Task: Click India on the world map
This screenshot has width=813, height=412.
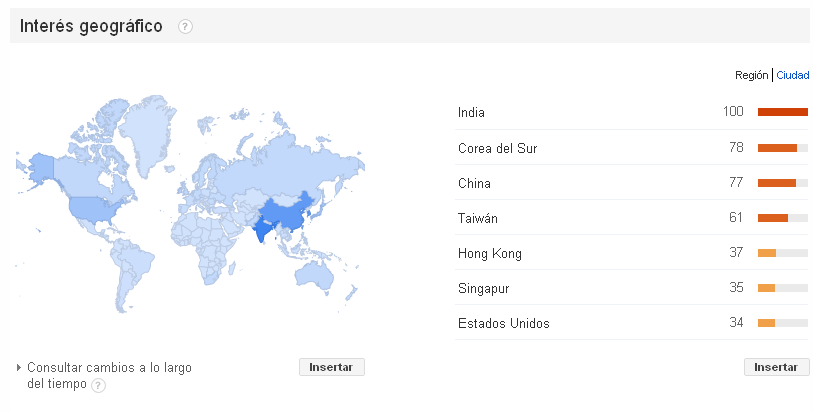Action: coord(264,229)
